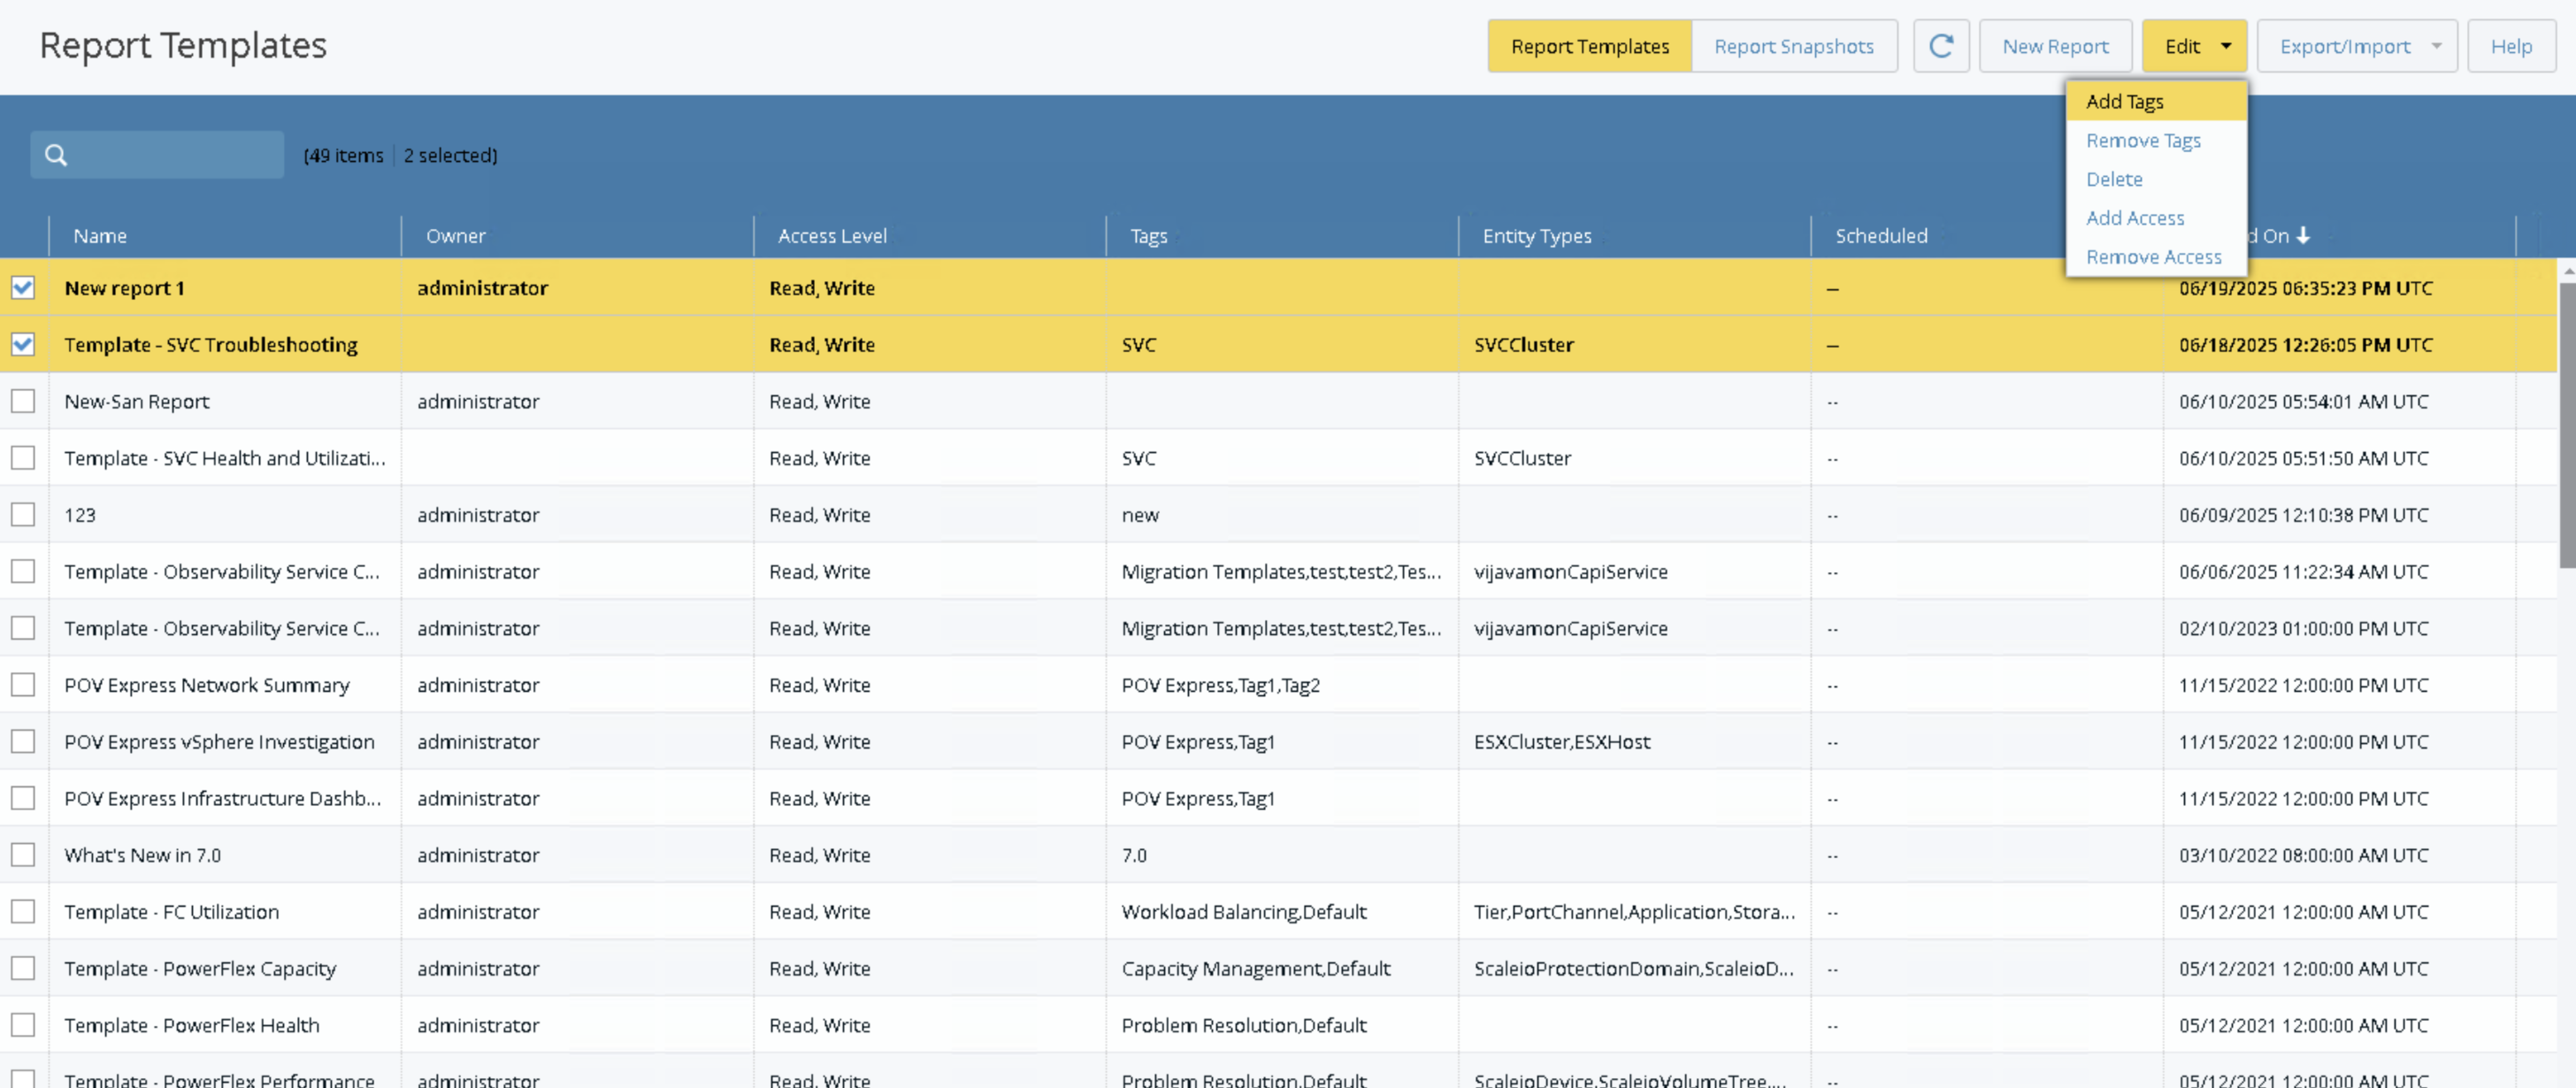Choose Remove Tags from Edit menu
The width and height of the screenshot is (2576, 1088).
click(2156, 140)
